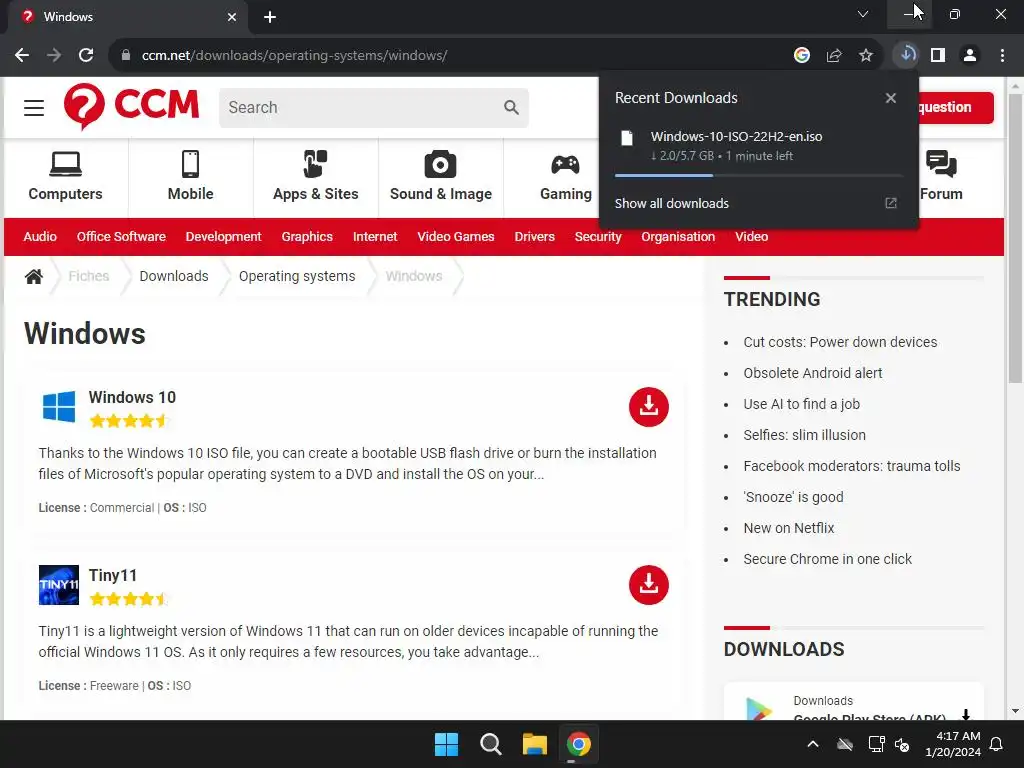Open the Sound & Image category
The height and width of the screenshot is (768, 1024).
pos(441,176)
